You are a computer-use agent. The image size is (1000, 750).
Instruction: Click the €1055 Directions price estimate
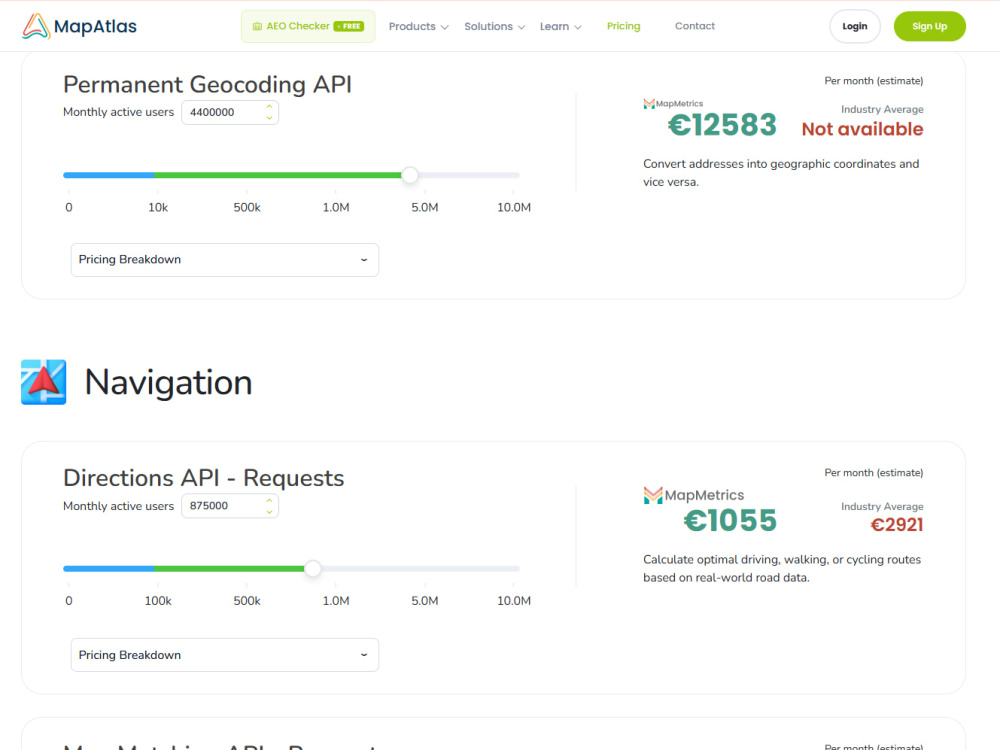point(730,520)
